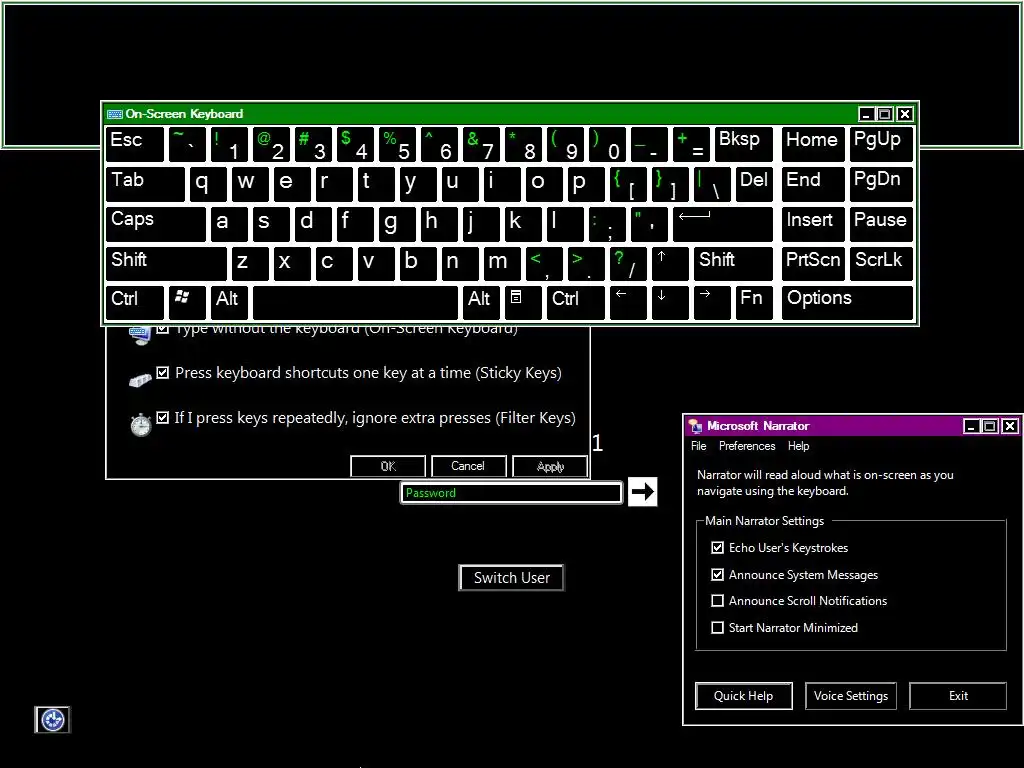1024x768 pixels.
Task: Click the tilde/backtick key
Action: (x=187, y=144)
